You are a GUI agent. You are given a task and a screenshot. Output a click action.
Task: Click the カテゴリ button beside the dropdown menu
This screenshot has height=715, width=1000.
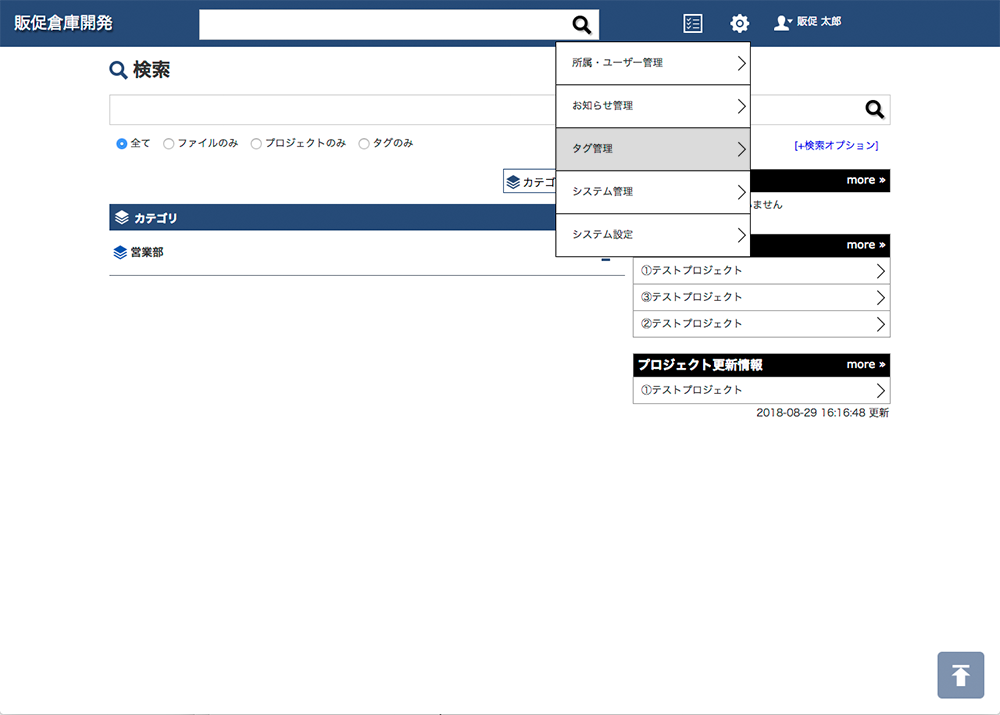pyautogui.click(x=530, y=182)
